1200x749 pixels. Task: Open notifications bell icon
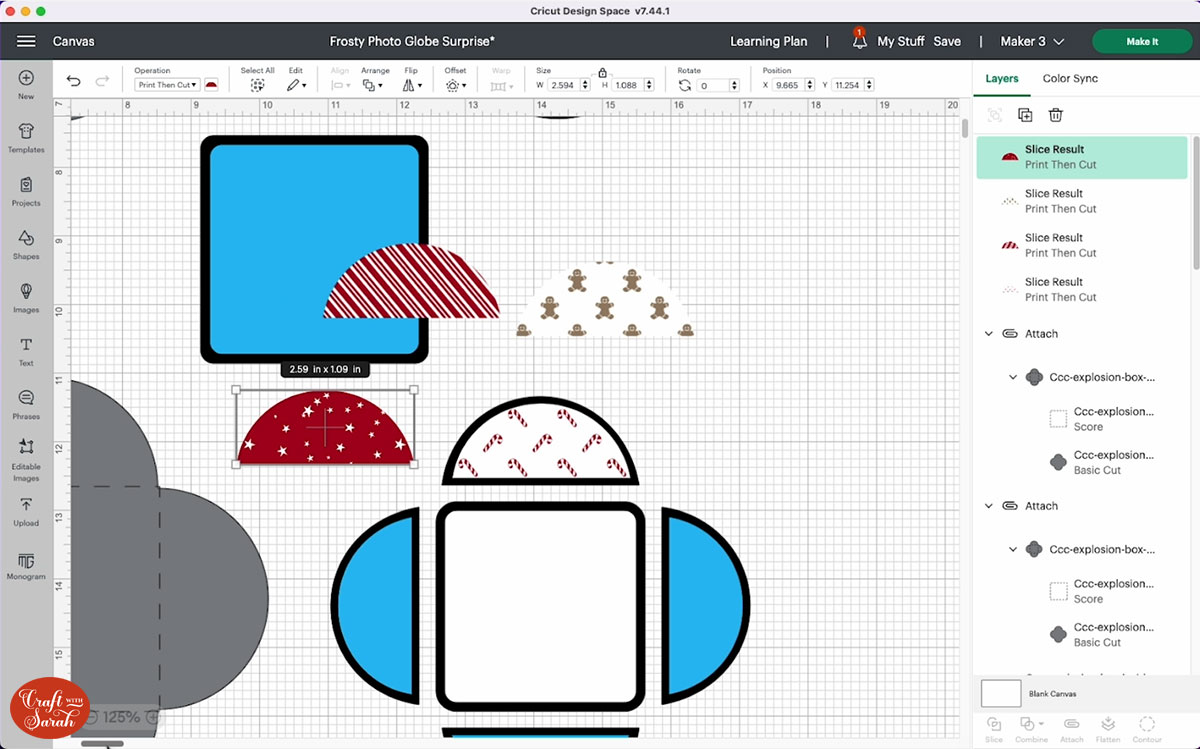[859, 41]
